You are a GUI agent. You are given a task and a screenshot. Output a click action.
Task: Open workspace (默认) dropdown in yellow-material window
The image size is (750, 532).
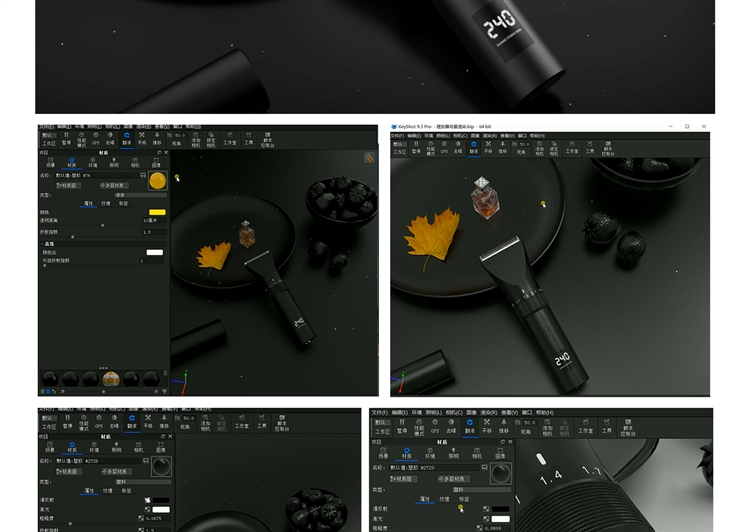click(49, 135)
